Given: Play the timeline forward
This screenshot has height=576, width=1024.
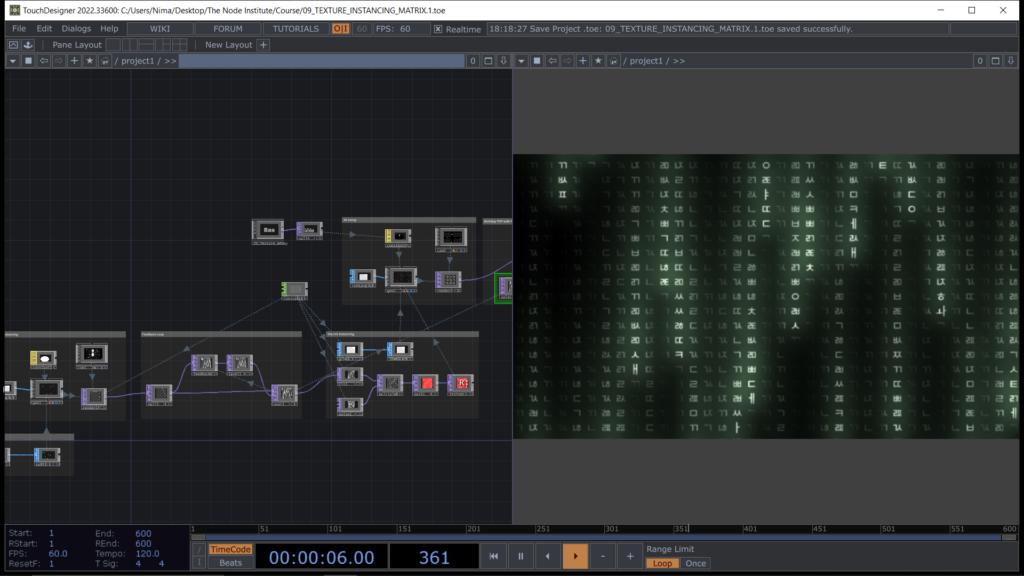Looking at the screenshot, I should pos(575,556).
